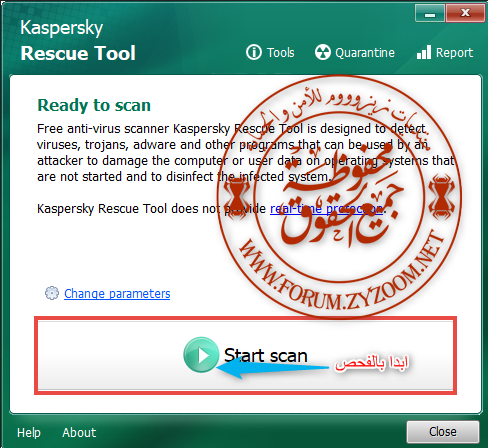This screenshot has width=488, height=448.
Task: Open the Report section
Action: pyautogui.click(x=454, y=53)
